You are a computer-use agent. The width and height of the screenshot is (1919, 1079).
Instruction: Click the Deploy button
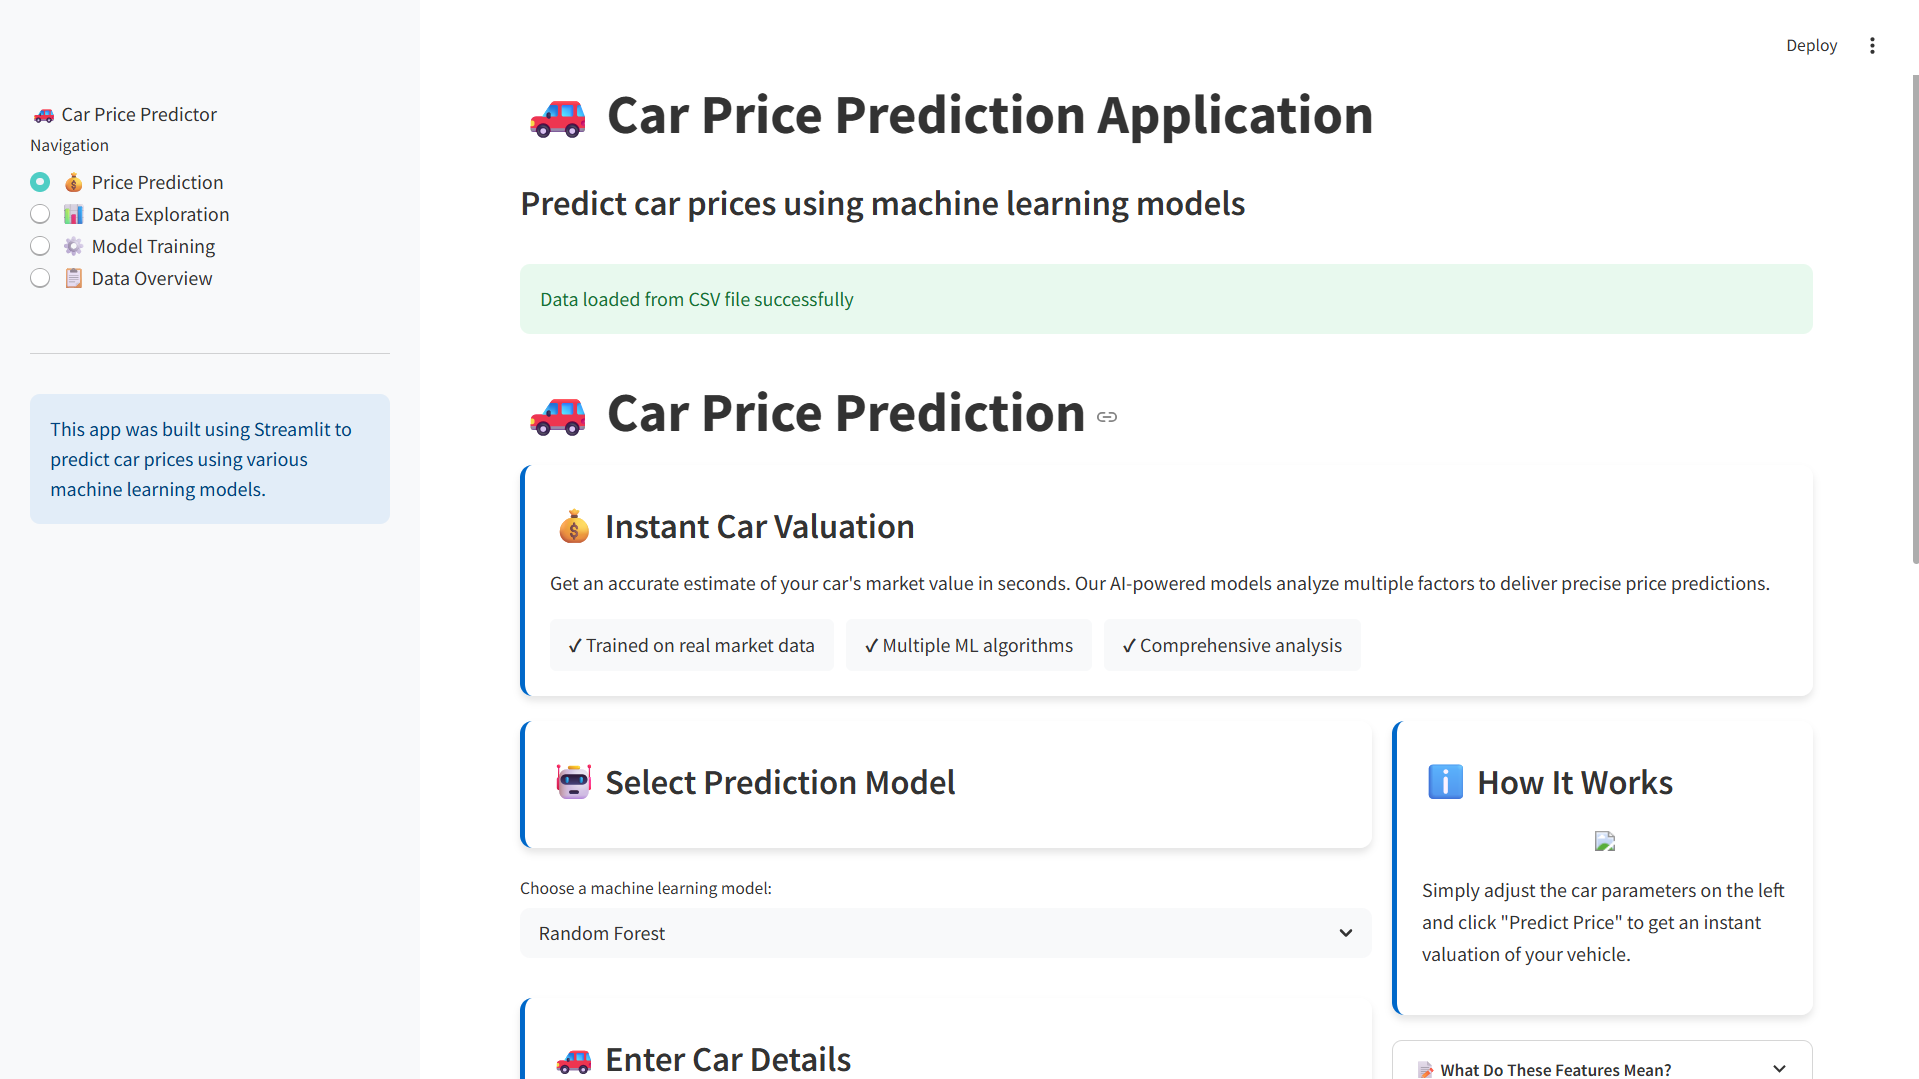(x=1811, y=46)
